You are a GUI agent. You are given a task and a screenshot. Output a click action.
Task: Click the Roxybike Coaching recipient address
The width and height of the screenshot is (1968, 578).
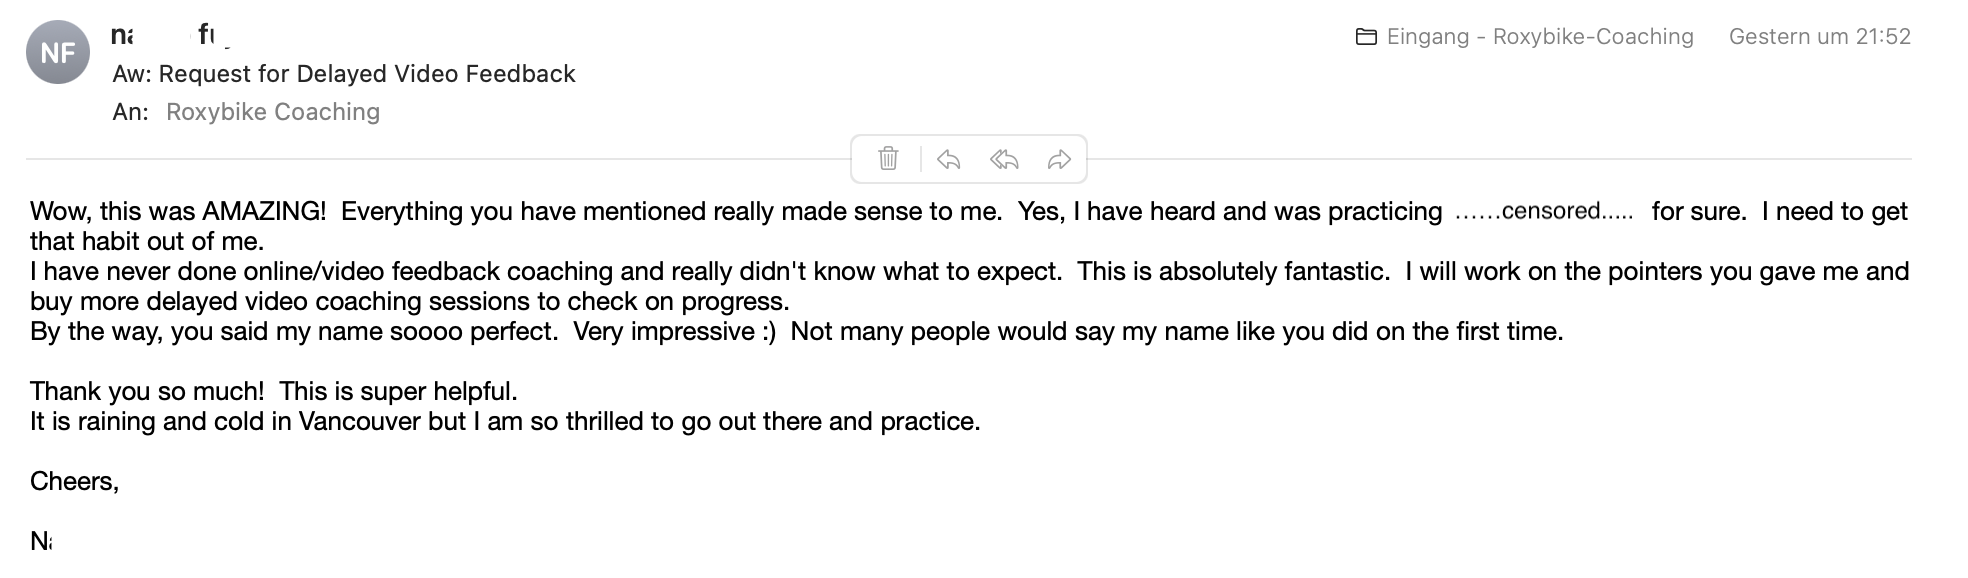[273, 112]
